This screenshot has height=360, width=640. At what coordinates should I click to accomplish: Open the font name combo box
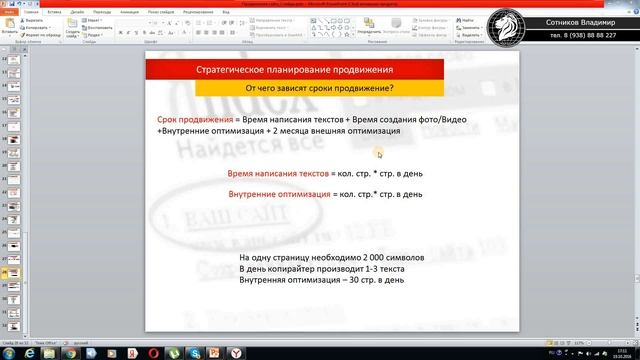point(133,23)
